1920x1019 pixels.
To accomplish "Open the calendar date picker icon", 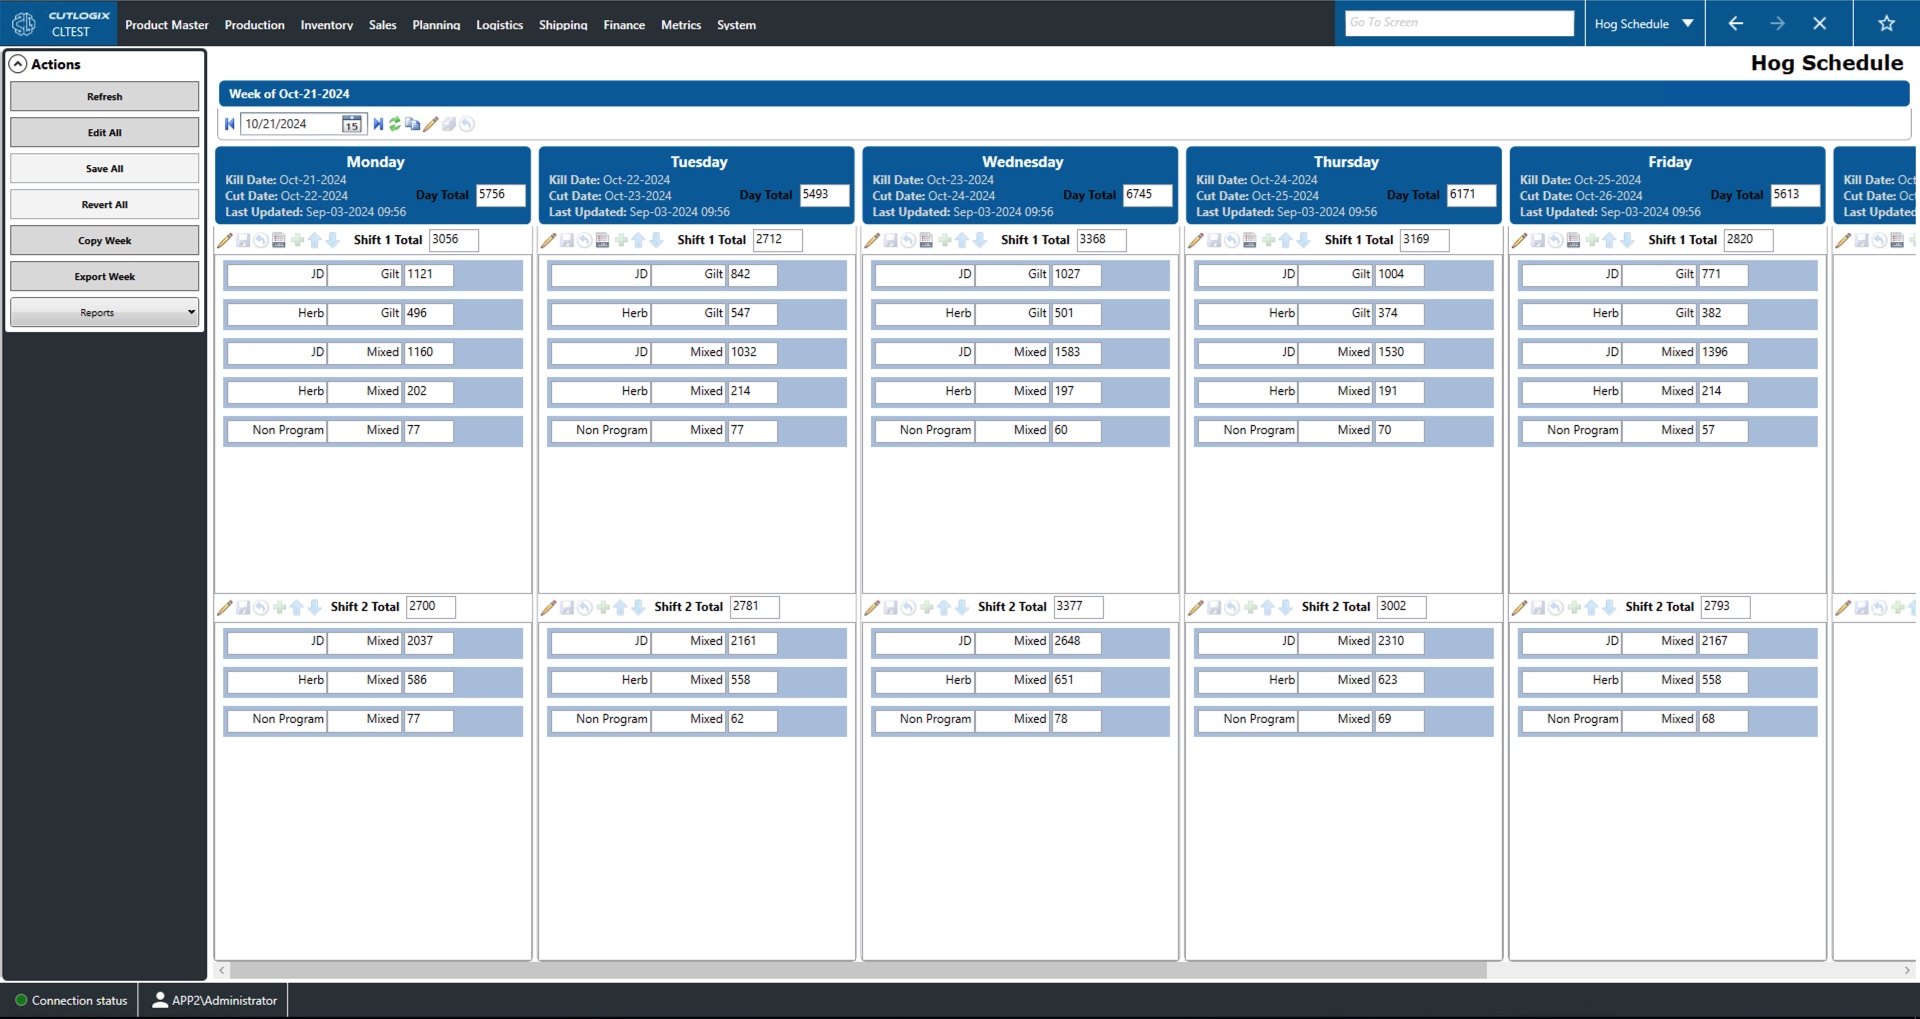I will (x=351, y=124).
